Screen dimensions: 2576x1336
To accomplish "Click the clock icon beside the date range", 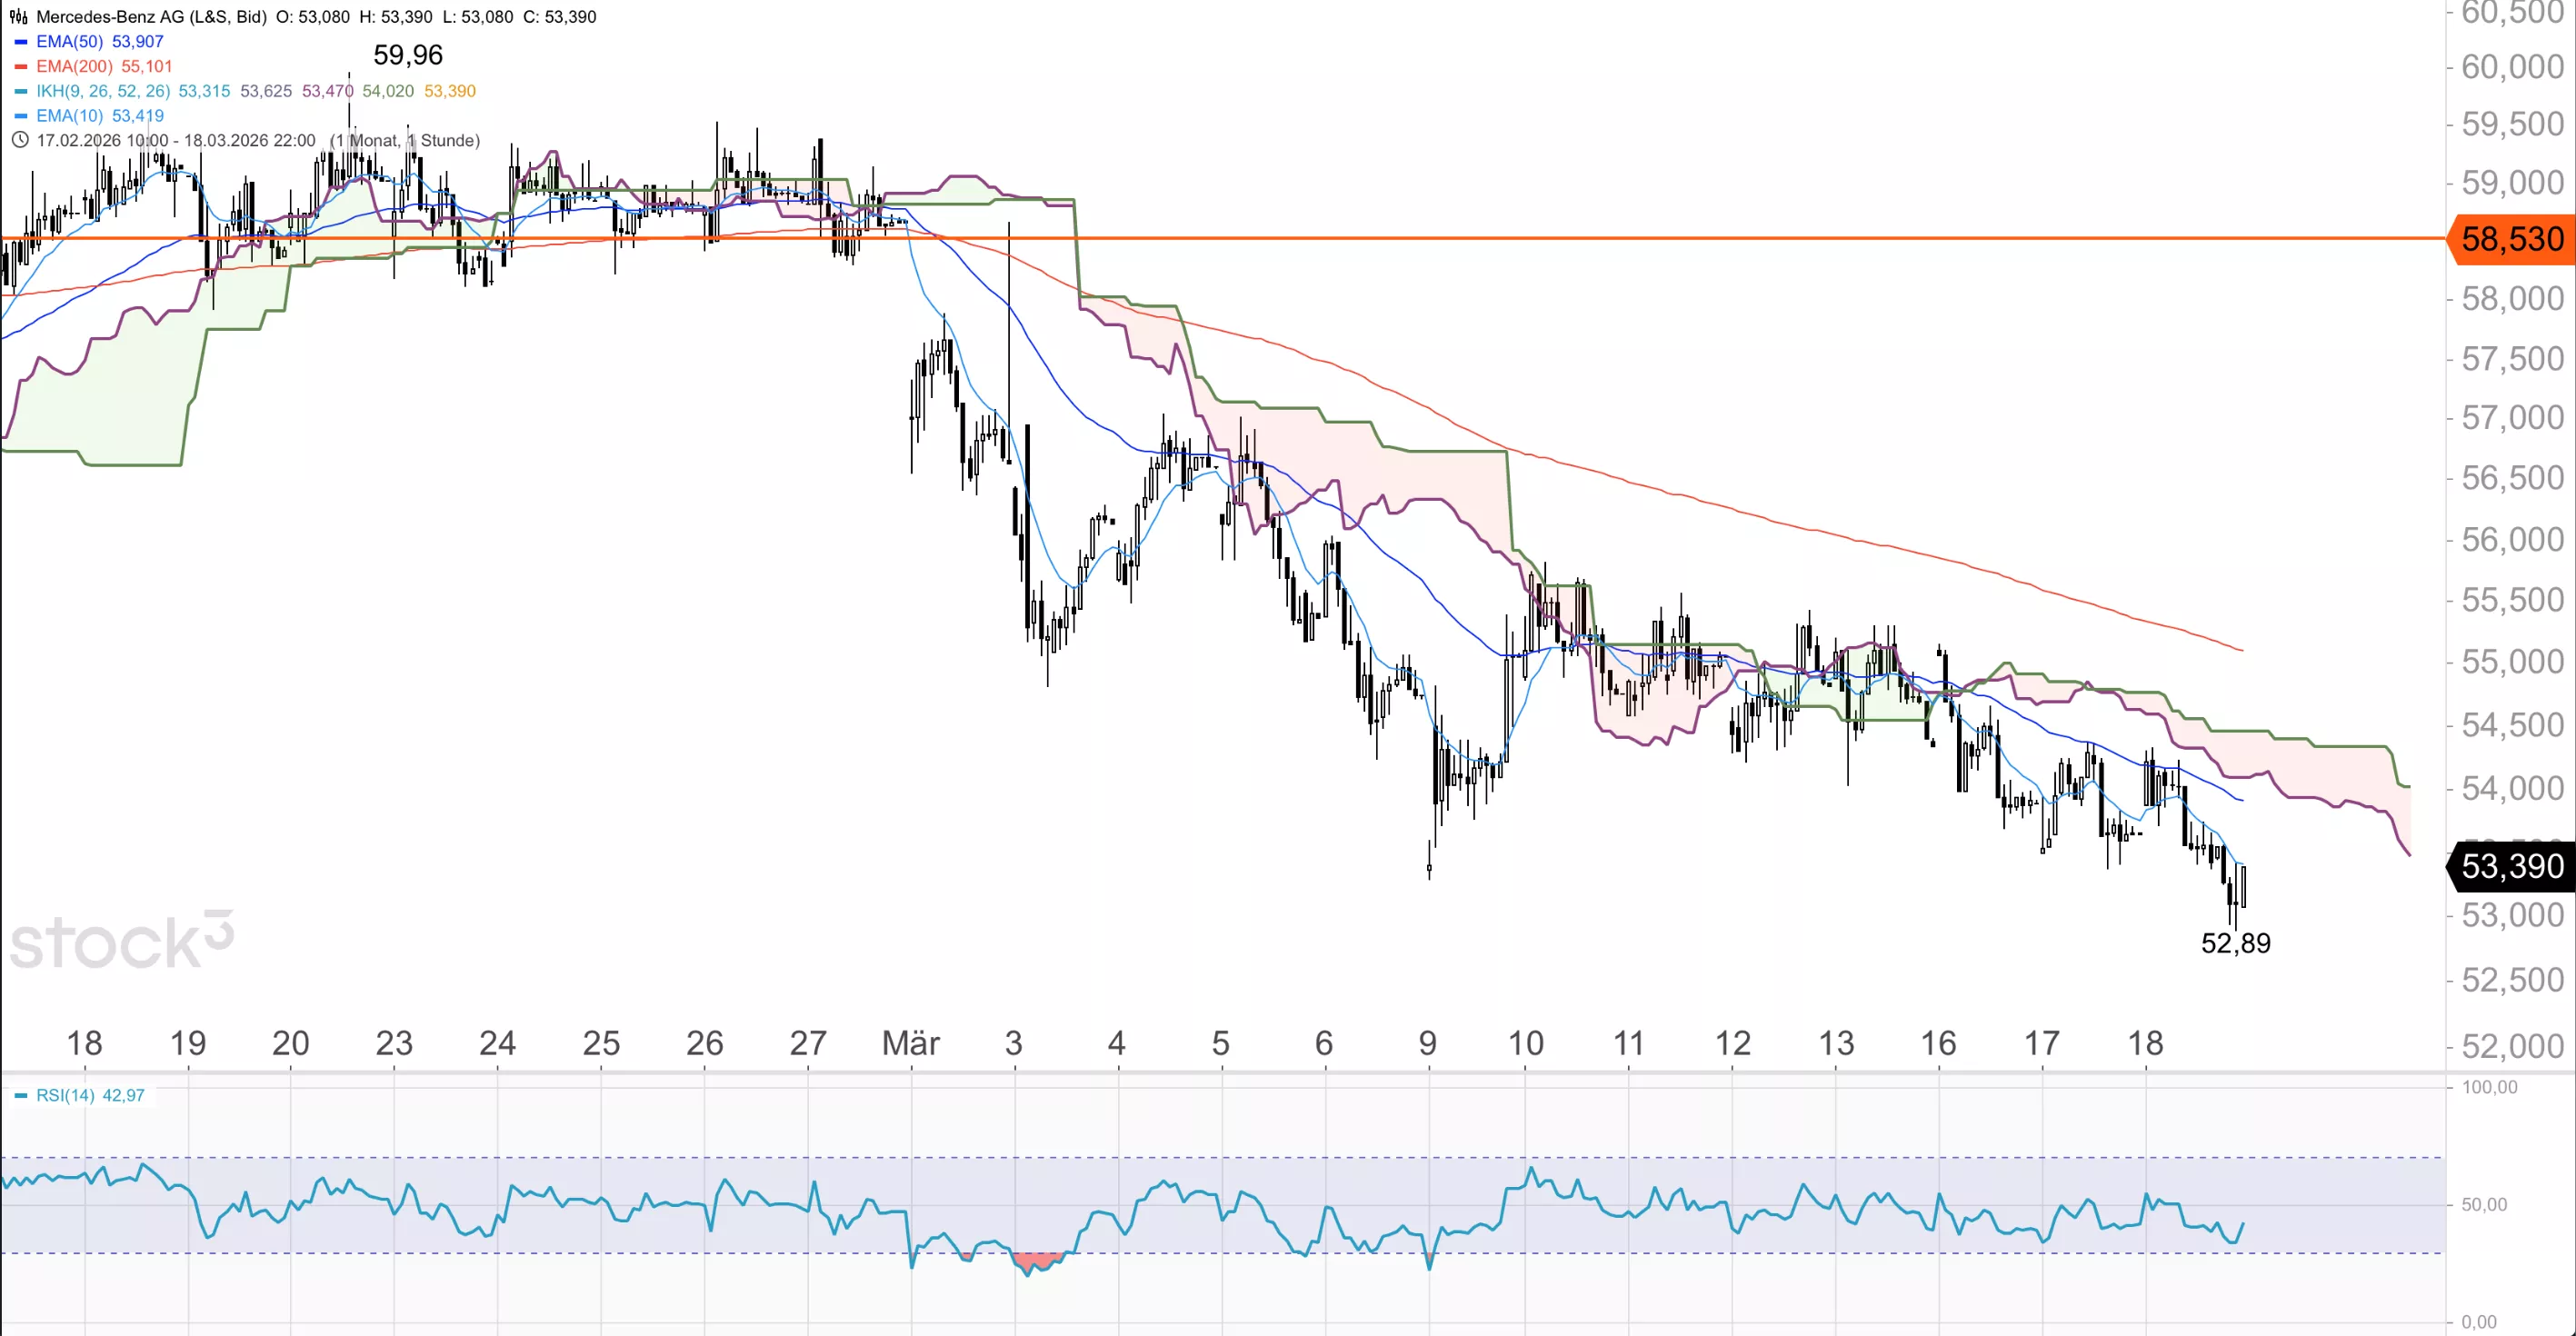I will [x=19, y=140].
